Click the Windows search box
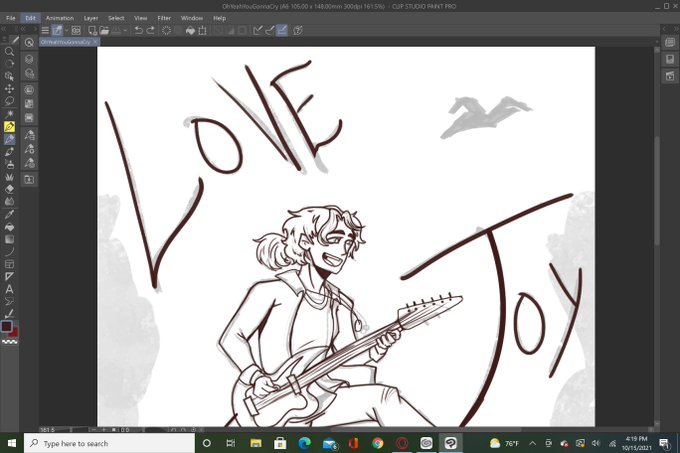680x453 pixels. [x=109, y=443]
